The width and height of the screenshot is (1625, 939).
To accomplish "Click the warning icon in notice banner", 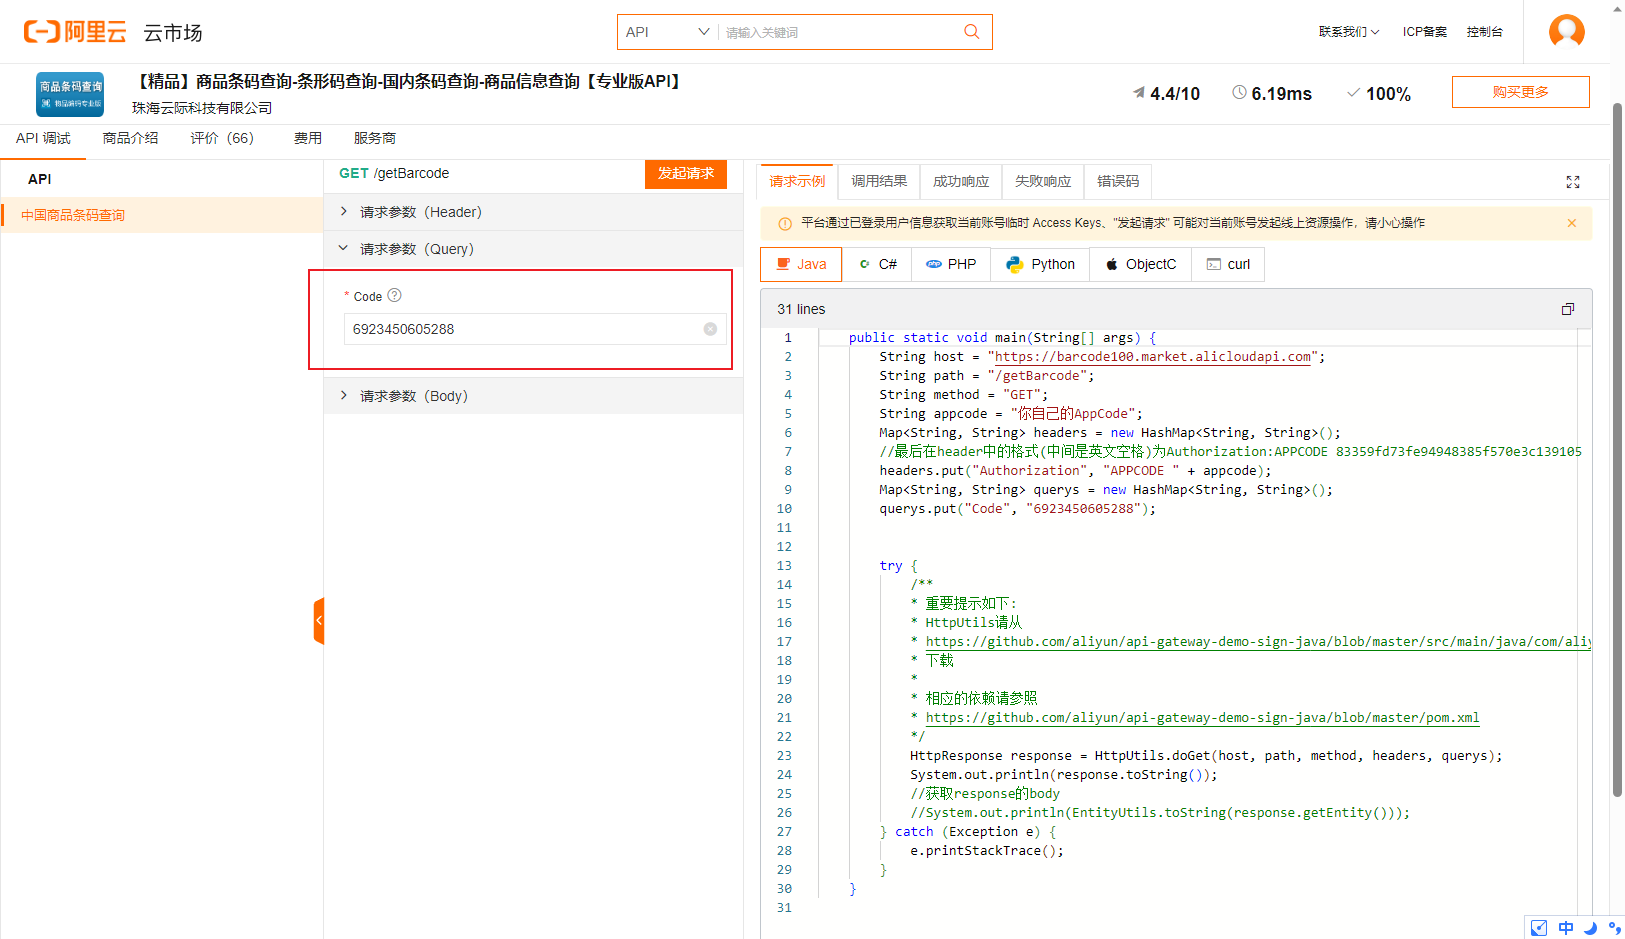I will (x=785, y=223).
